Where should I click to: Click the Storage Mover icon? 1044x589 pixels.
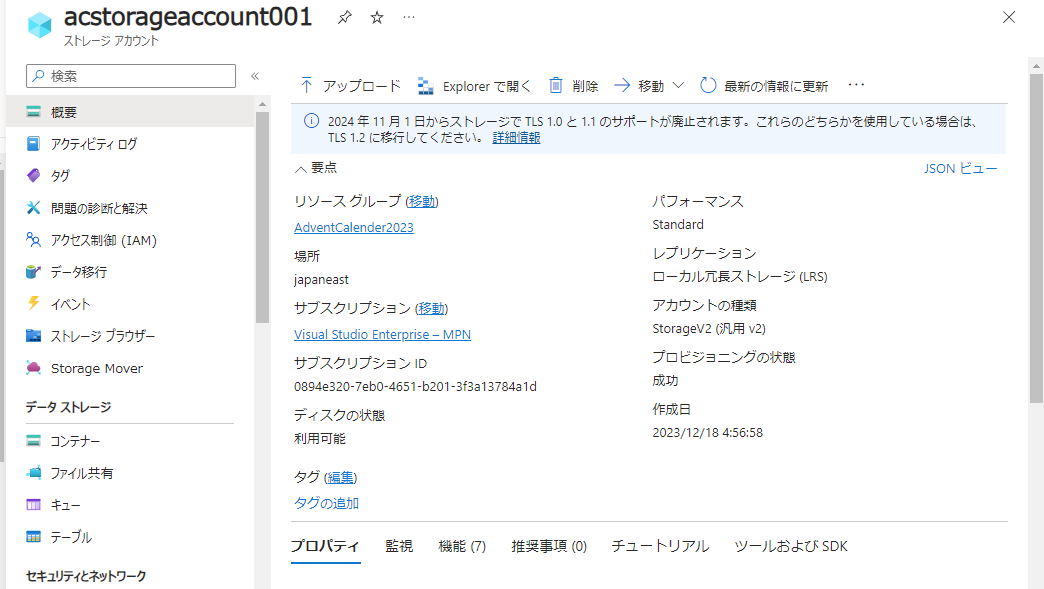(33, 368)
